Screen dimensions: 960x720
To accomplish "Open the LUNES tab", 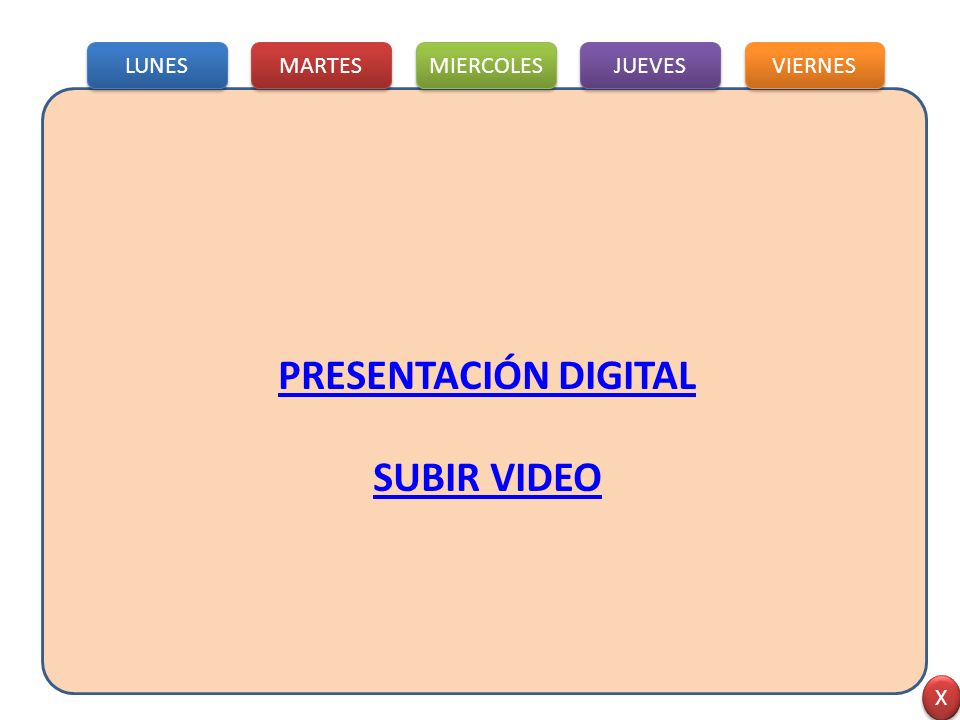I will click(157, 66).
